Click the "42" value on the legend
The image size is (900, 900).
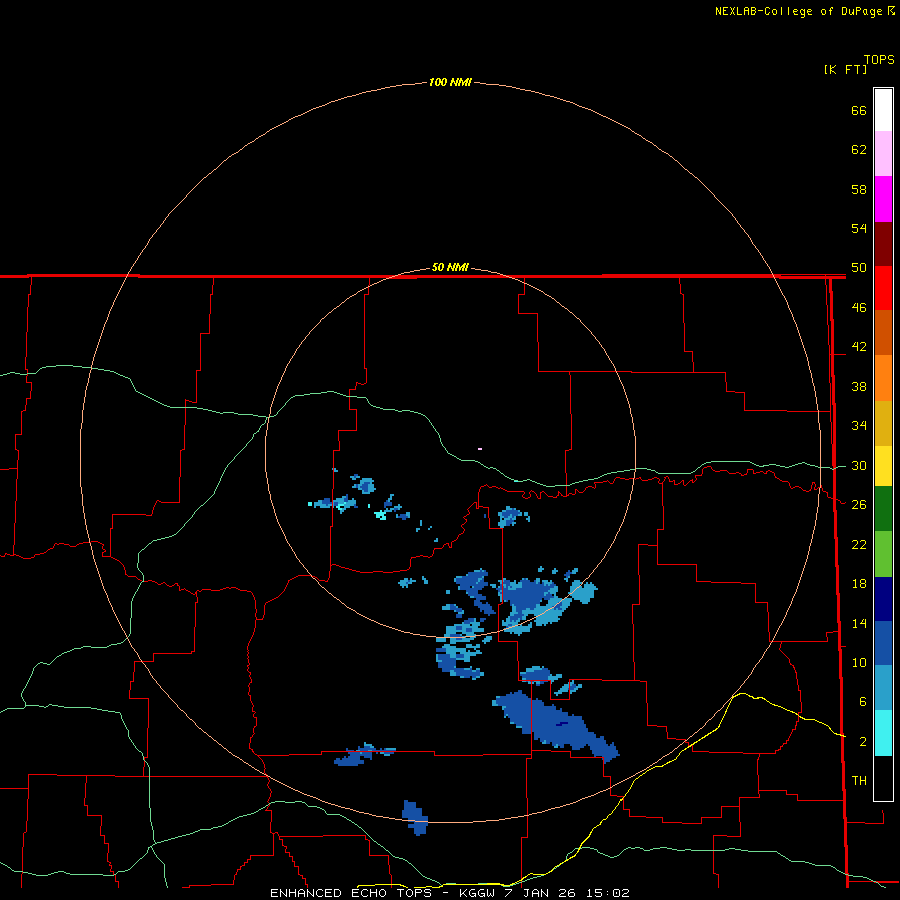coord(859,346)
